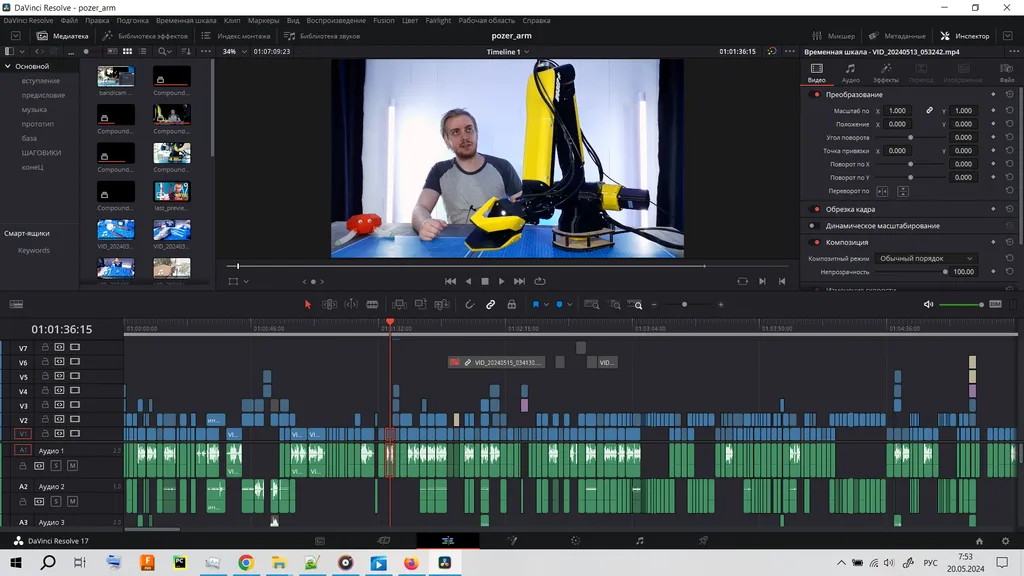Image resolution: width=1024 pixels, height=576 pixels.
Task: Click the Микшер button
Action: 832,36
